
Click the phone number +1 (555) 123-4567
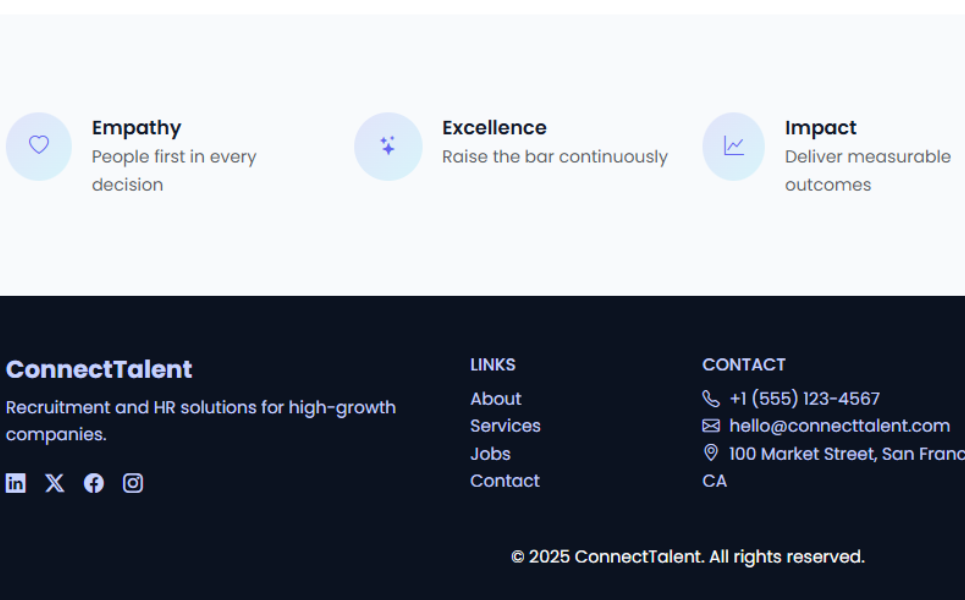[x=804, y=399]
